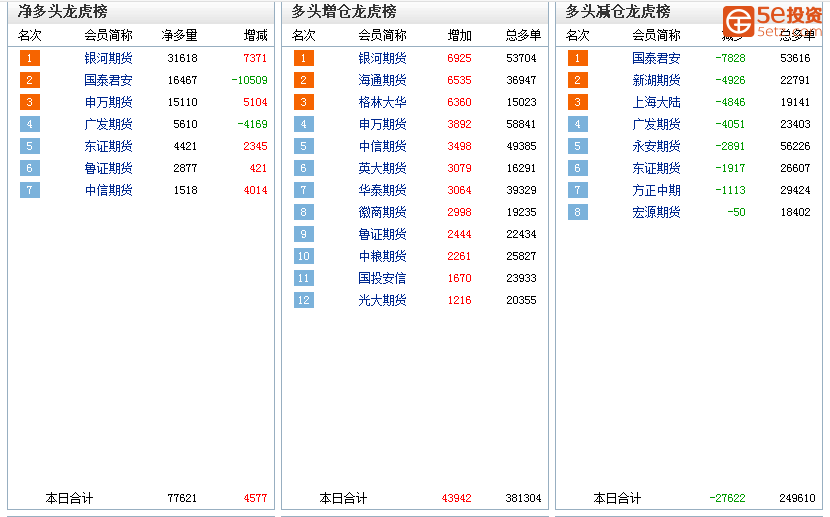
Task: Open 申万期货 in the 多头增仓龙虎榜 list
Action: click(x=382, y=124)
